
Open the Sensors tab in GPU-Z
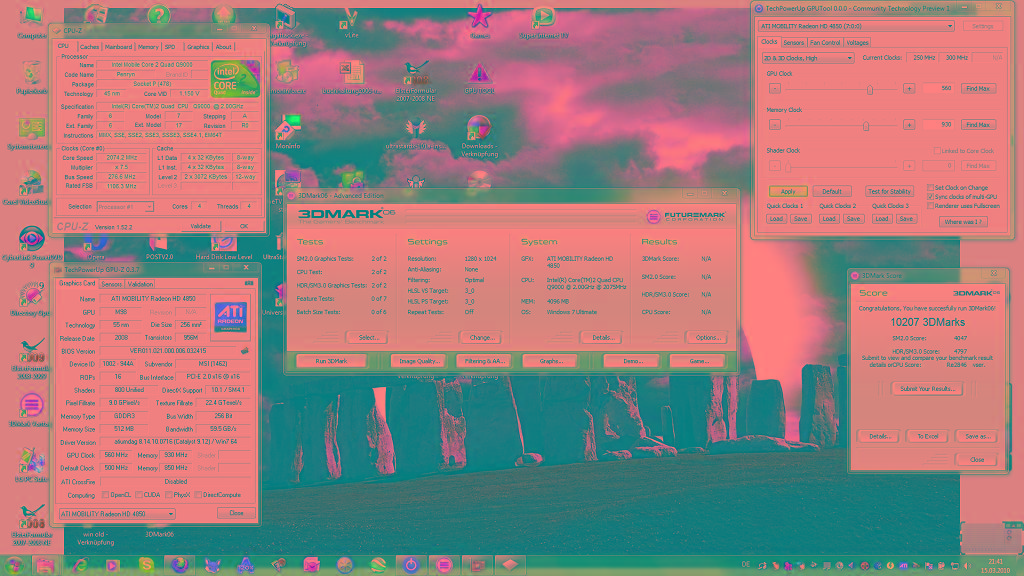coord(112,284)
